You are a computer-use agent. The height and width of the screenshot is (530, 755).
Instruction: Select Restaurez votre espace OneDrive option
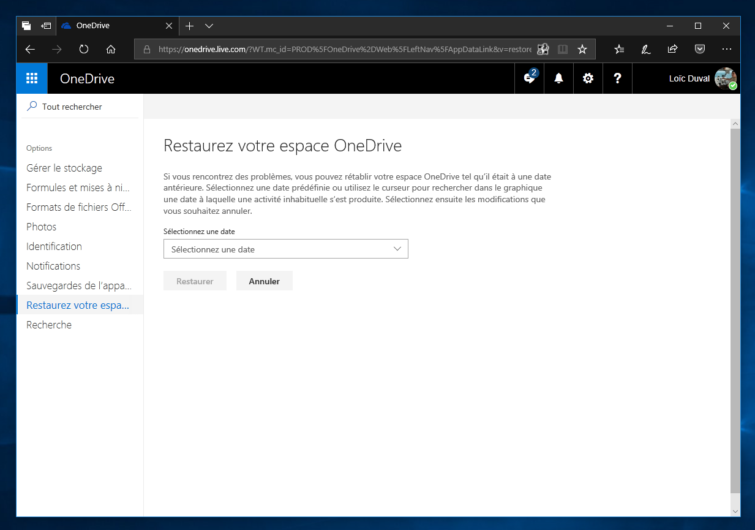(80, 305)
